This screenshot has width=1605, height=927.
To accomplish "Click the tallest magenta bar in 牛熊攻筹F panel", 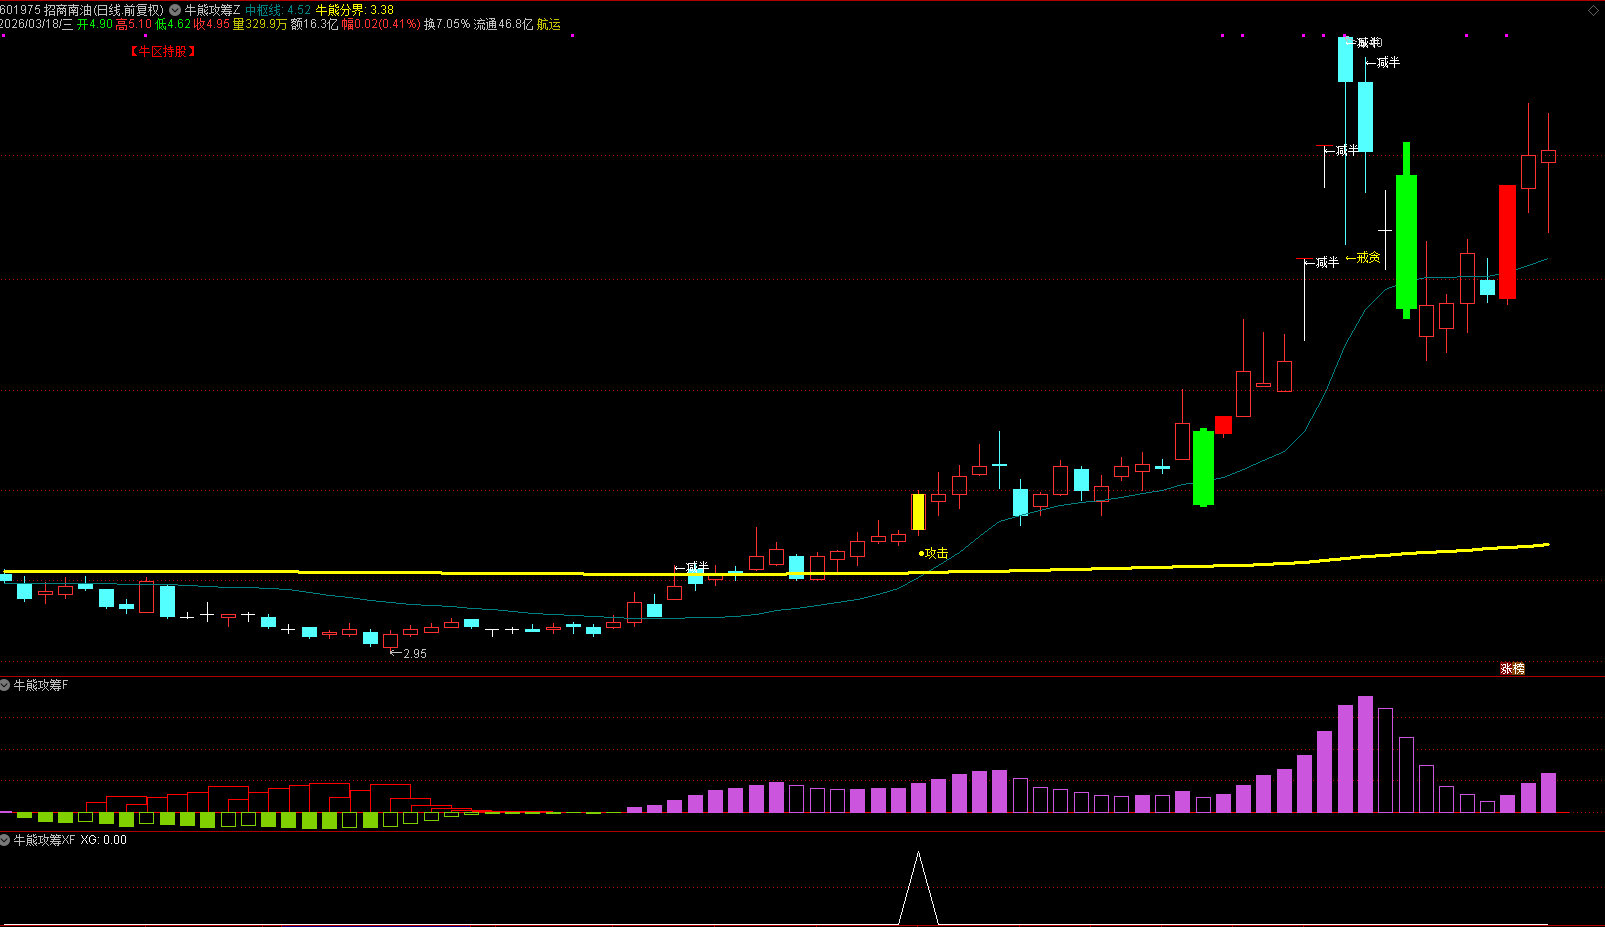I will click(1365, 754).
